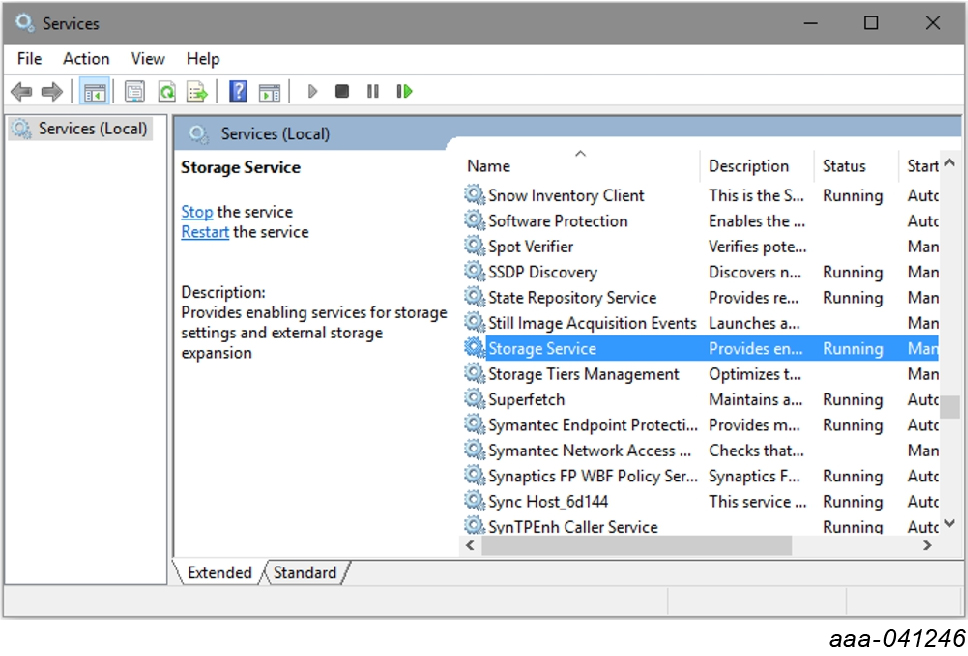
Task: Click the Back arrow toolbar icon
Action: click(21, 92)
